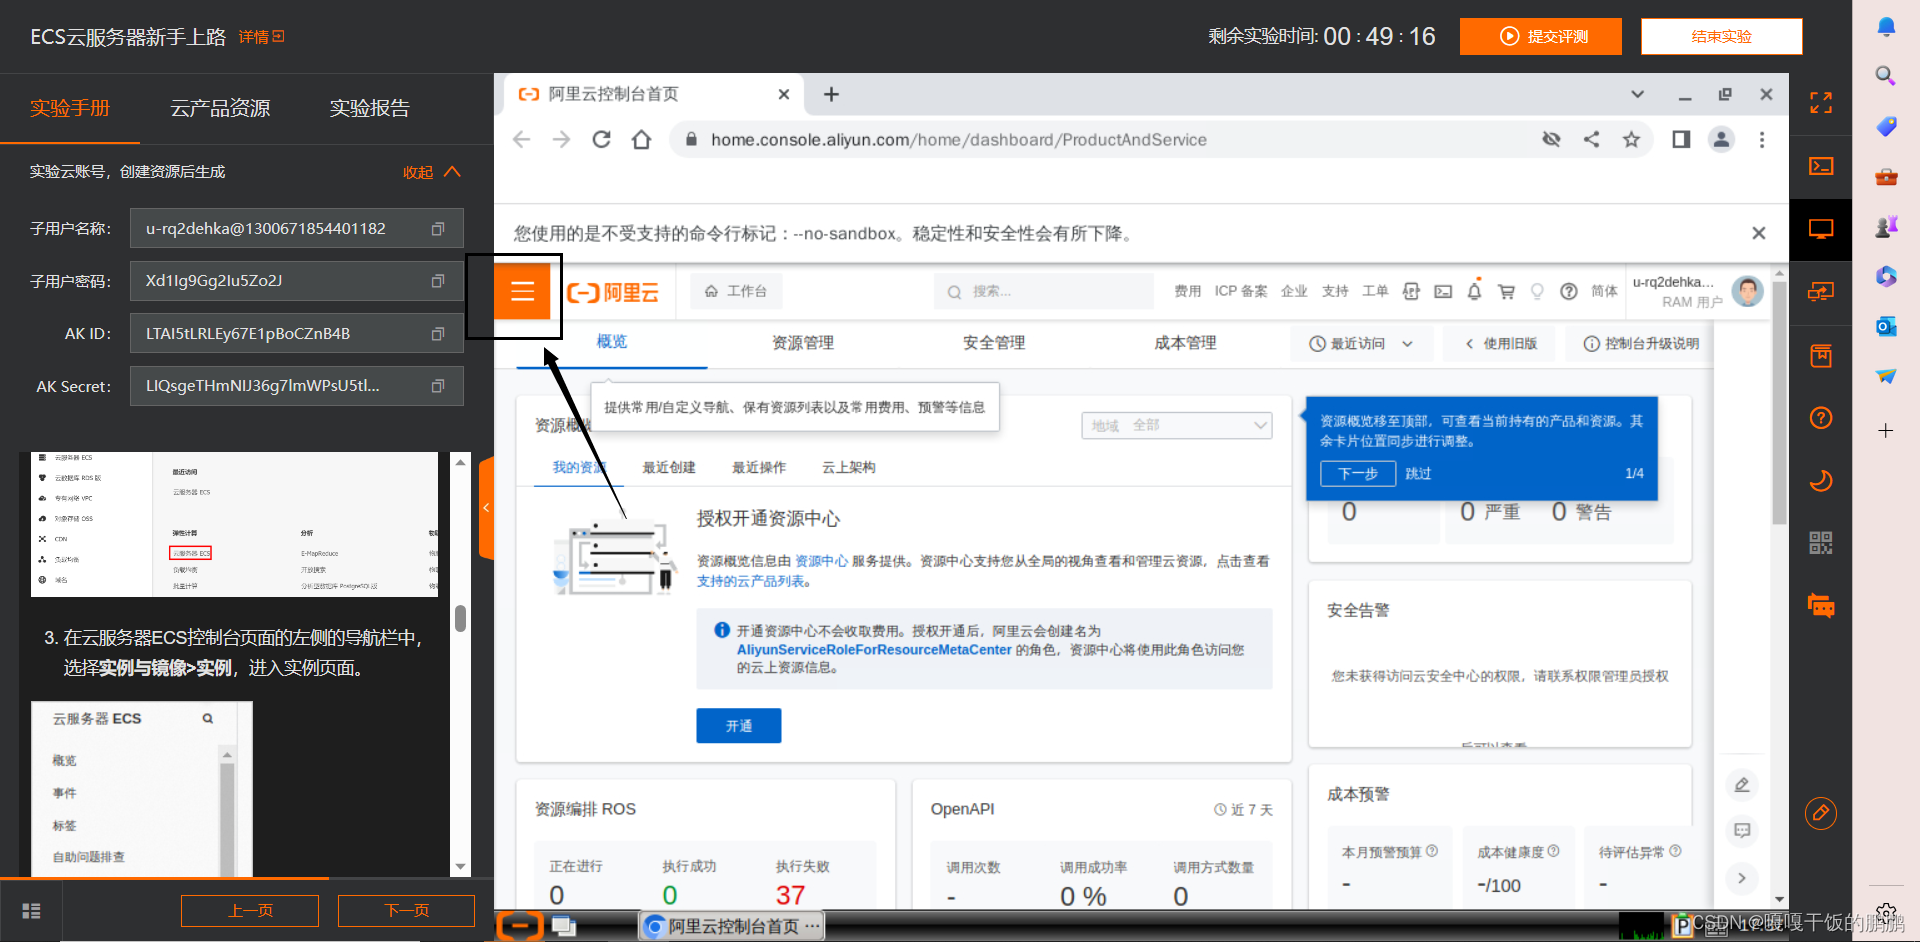
Task: Collapse the left manual panel handle
Action: coord(486,508)
